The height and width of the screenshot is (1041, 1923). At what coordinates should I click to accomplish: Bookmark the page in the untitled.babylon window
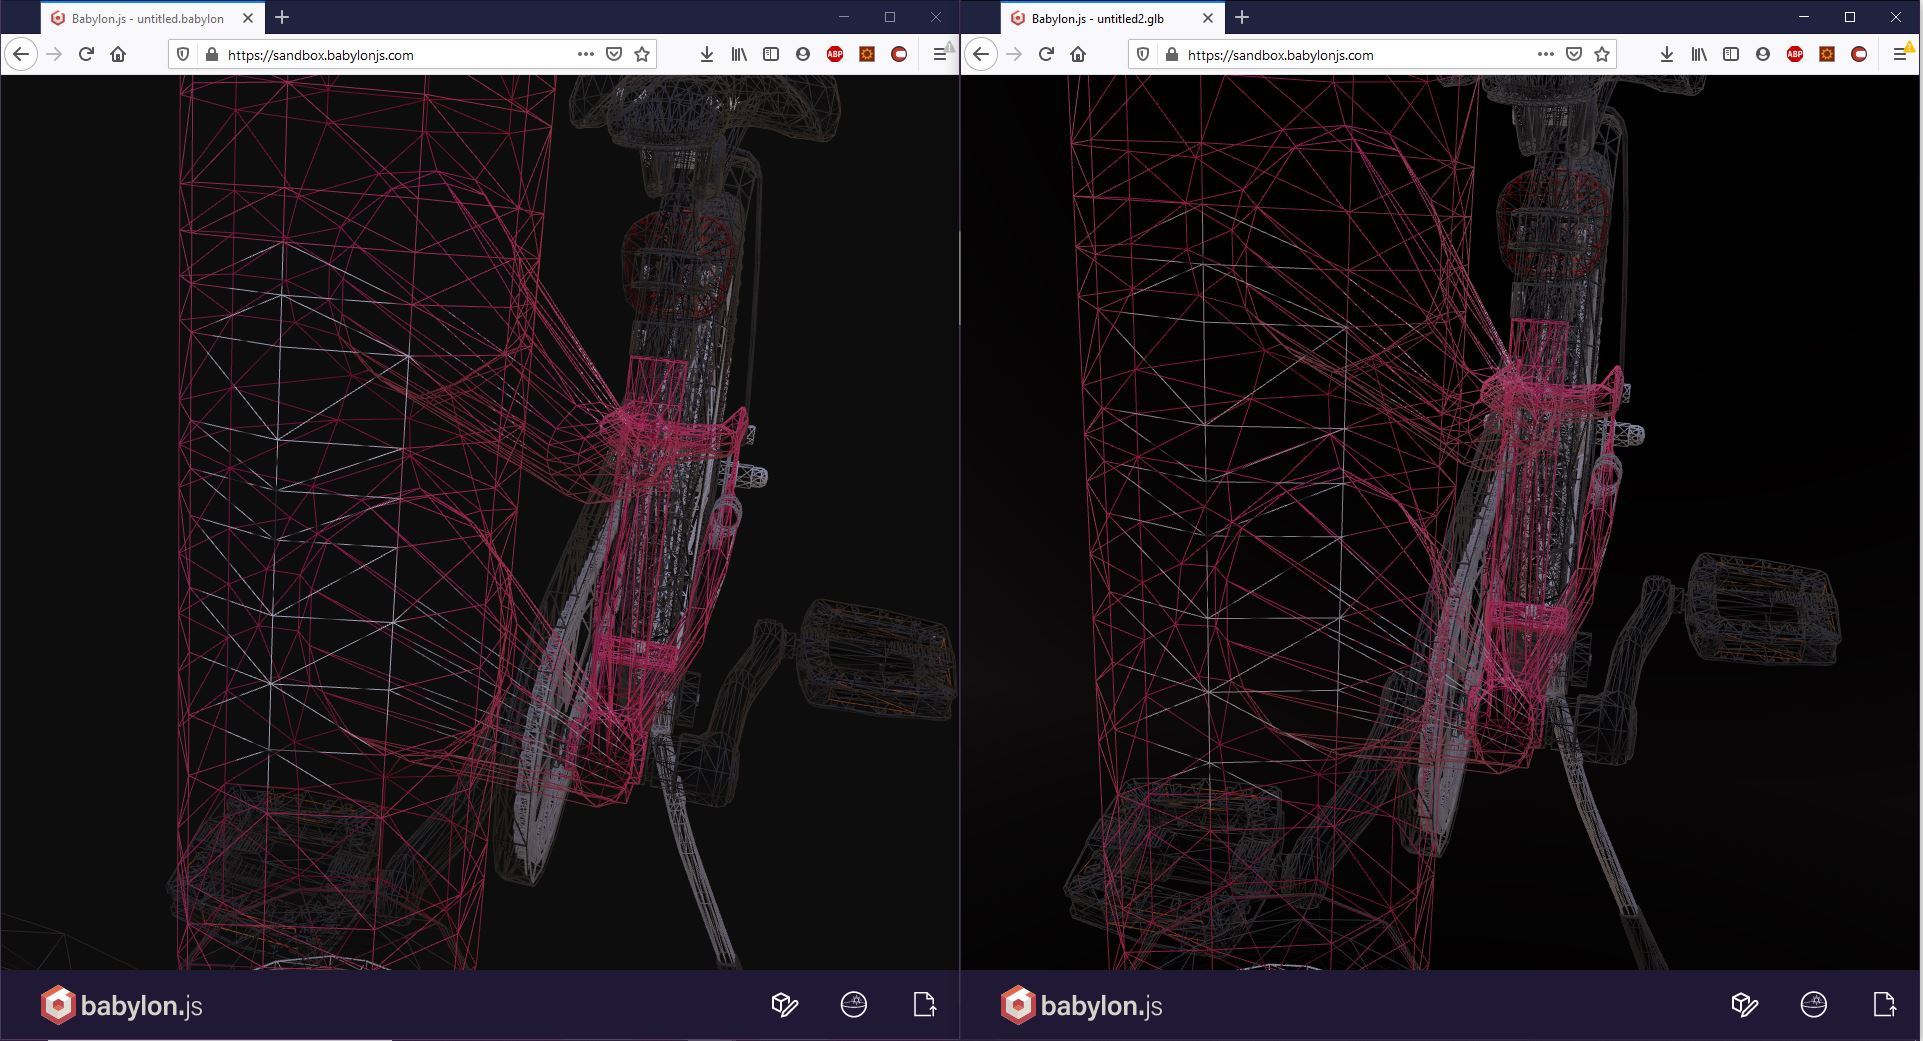[x=642, y=55]
